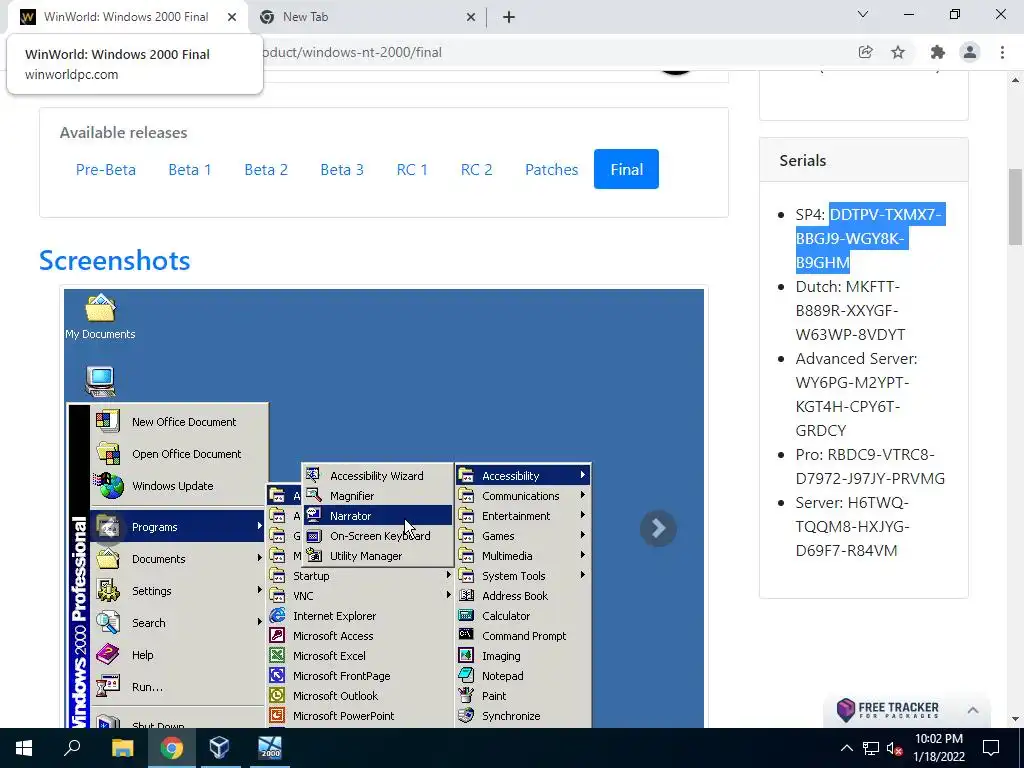Screen dimensions: 1024x768
Task: Open the Patches release
Action: click(x=552, y=170)
